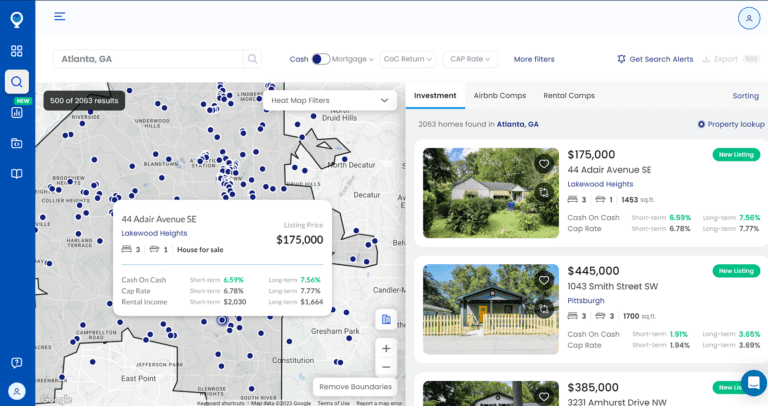
Task: Click Get Search Alerts
Action: (x=655, y=59)
